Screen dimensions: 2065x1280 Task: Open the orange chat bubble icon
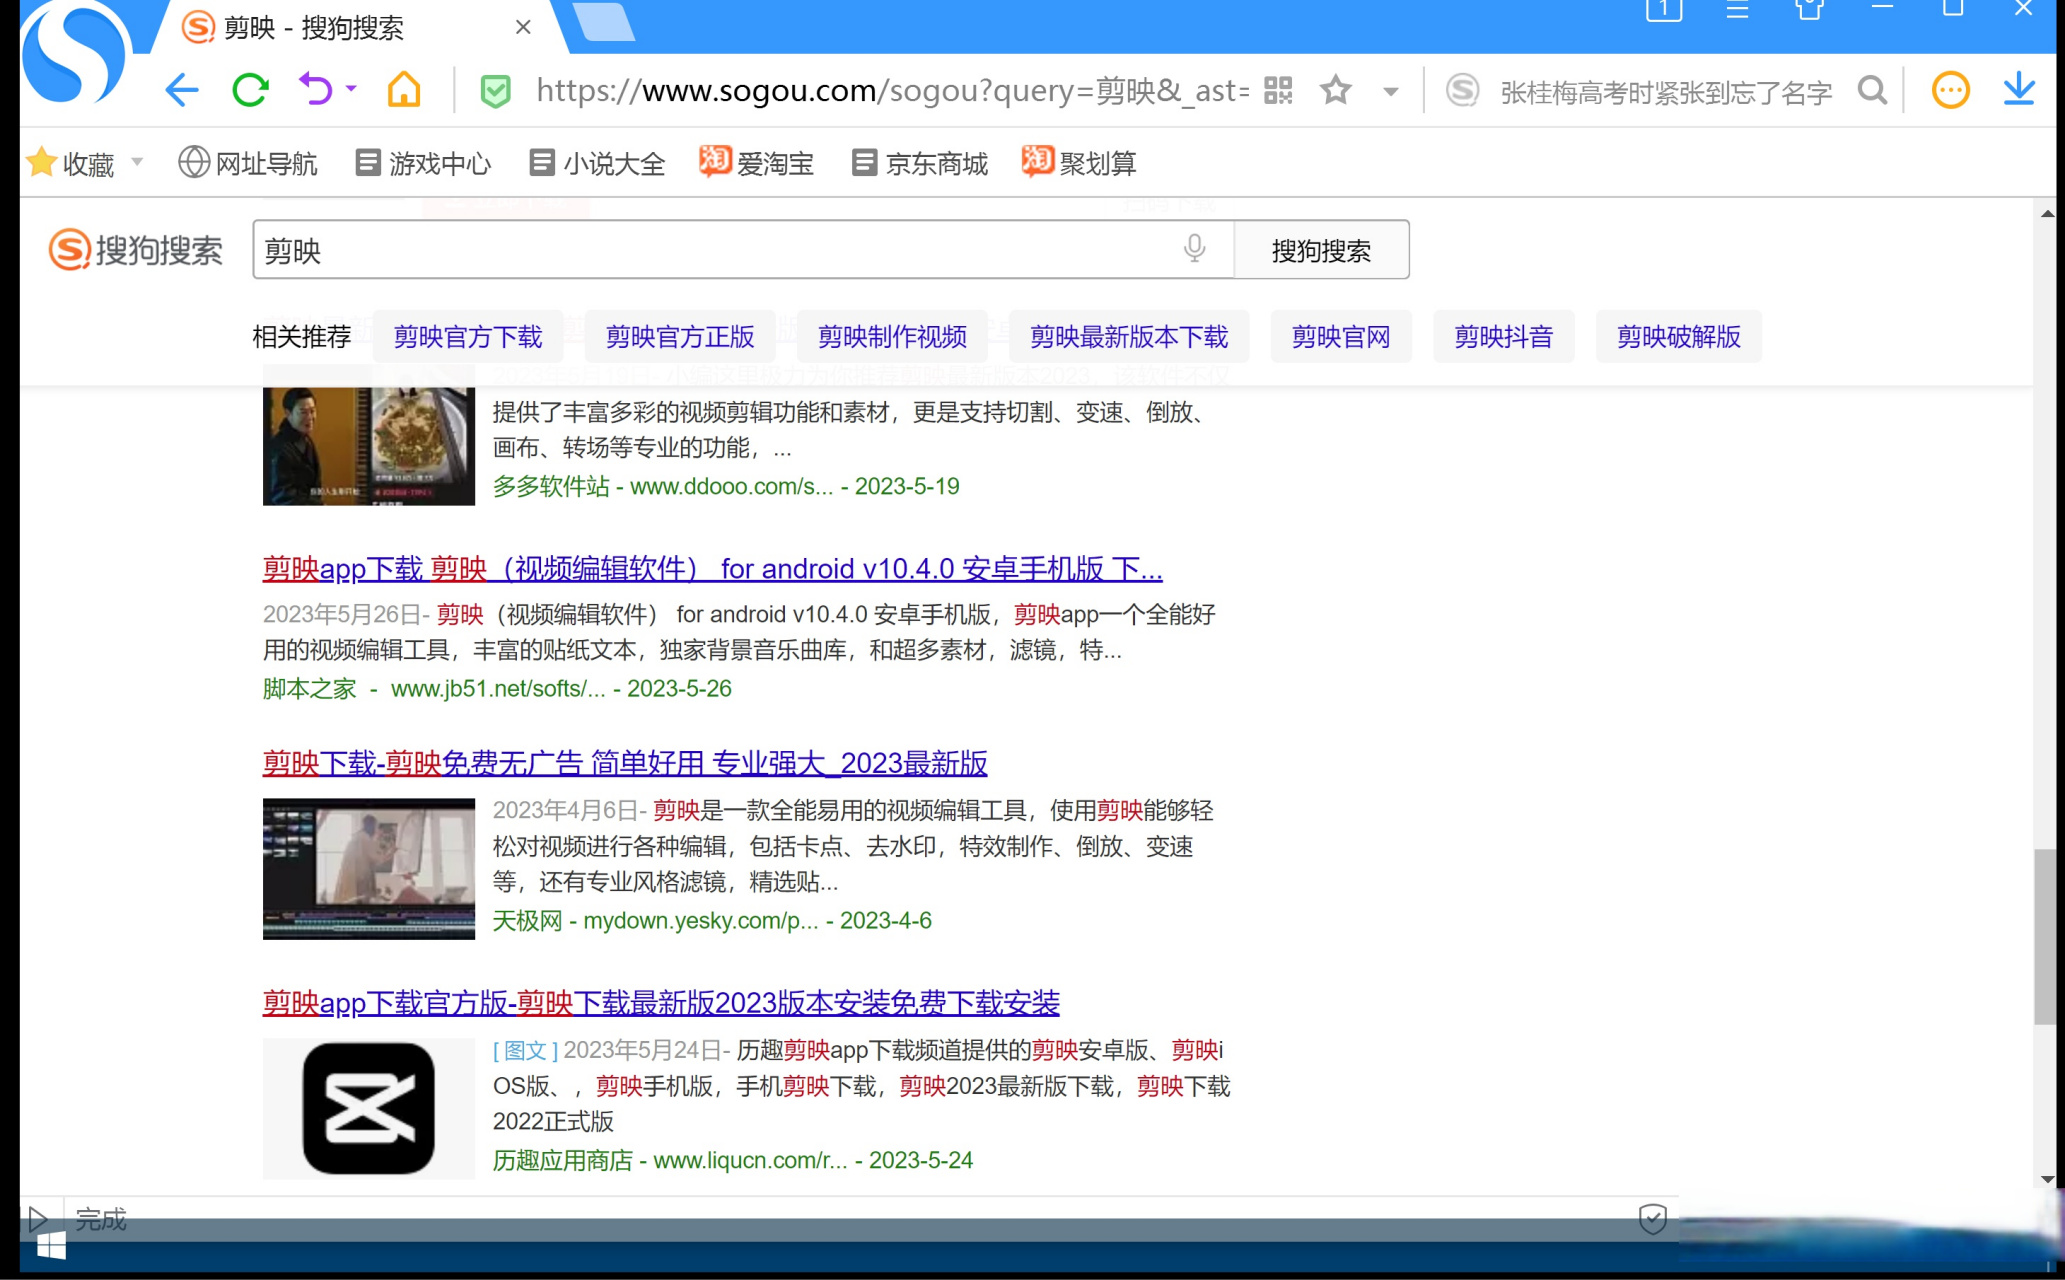(x=1950, y=91)
